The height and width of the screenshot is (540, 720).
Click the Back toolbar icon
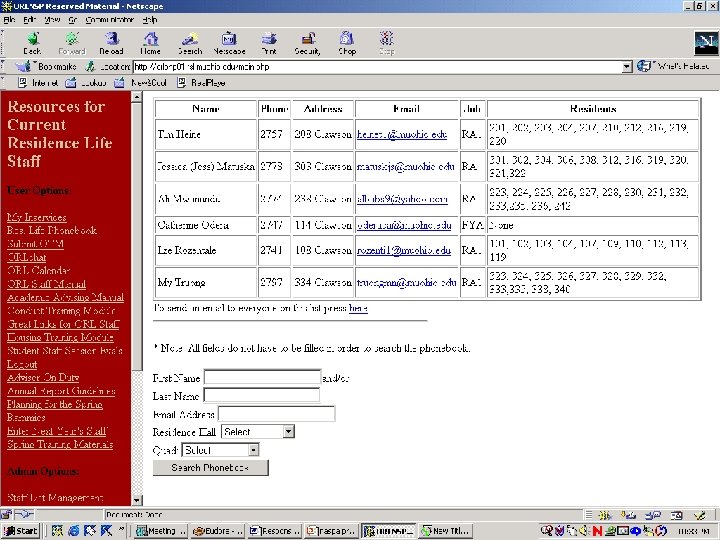[32, 41]
